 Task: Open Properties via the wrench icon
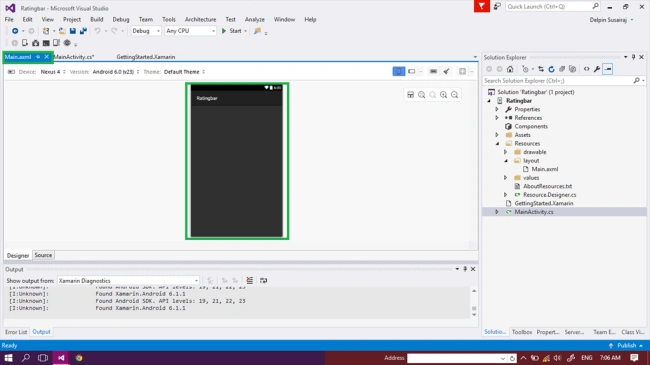pos(597,69)
